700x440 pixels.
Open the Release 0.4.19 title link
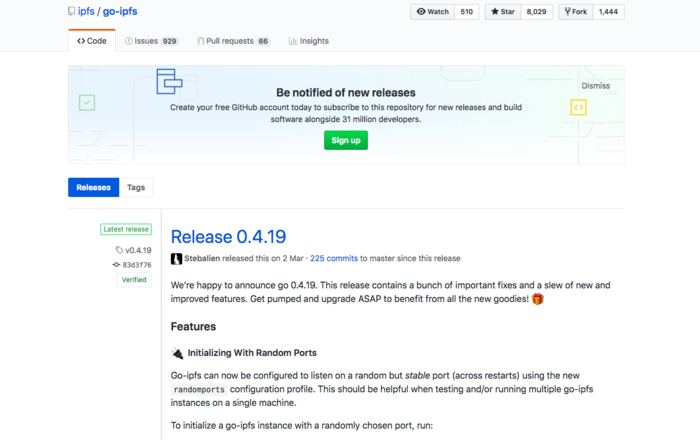(x=228, y=237)
